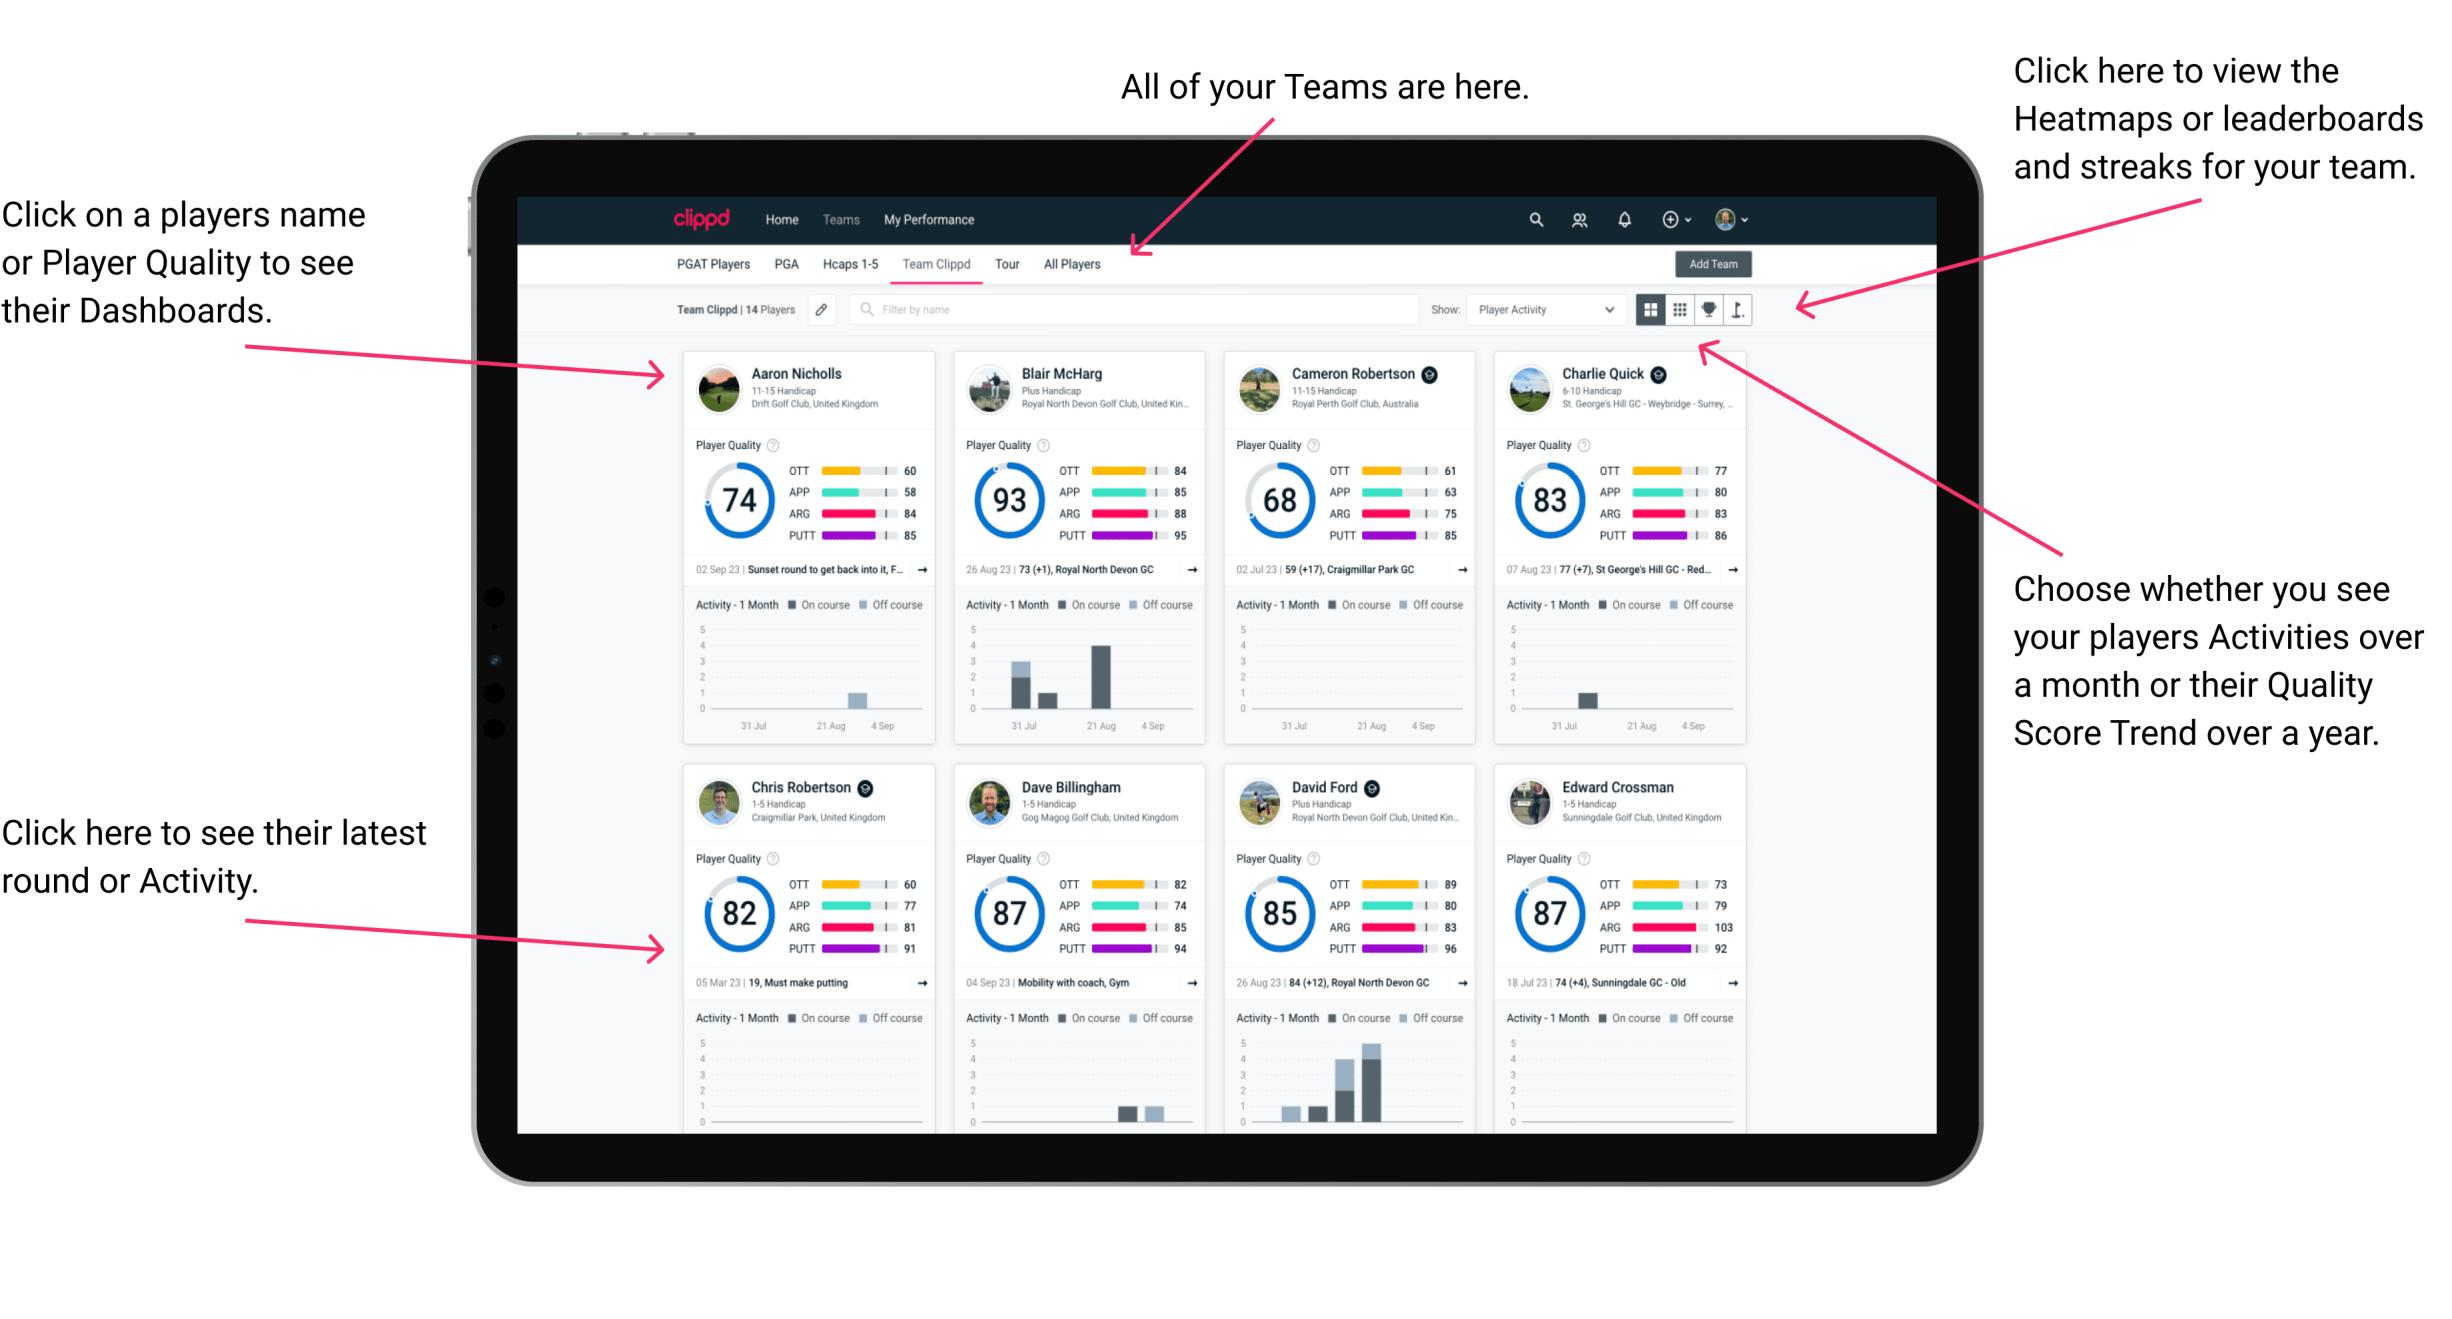Click the search magnifier icon
The height and width of the screenshot is (1319, 2452).
(1531, 219)
